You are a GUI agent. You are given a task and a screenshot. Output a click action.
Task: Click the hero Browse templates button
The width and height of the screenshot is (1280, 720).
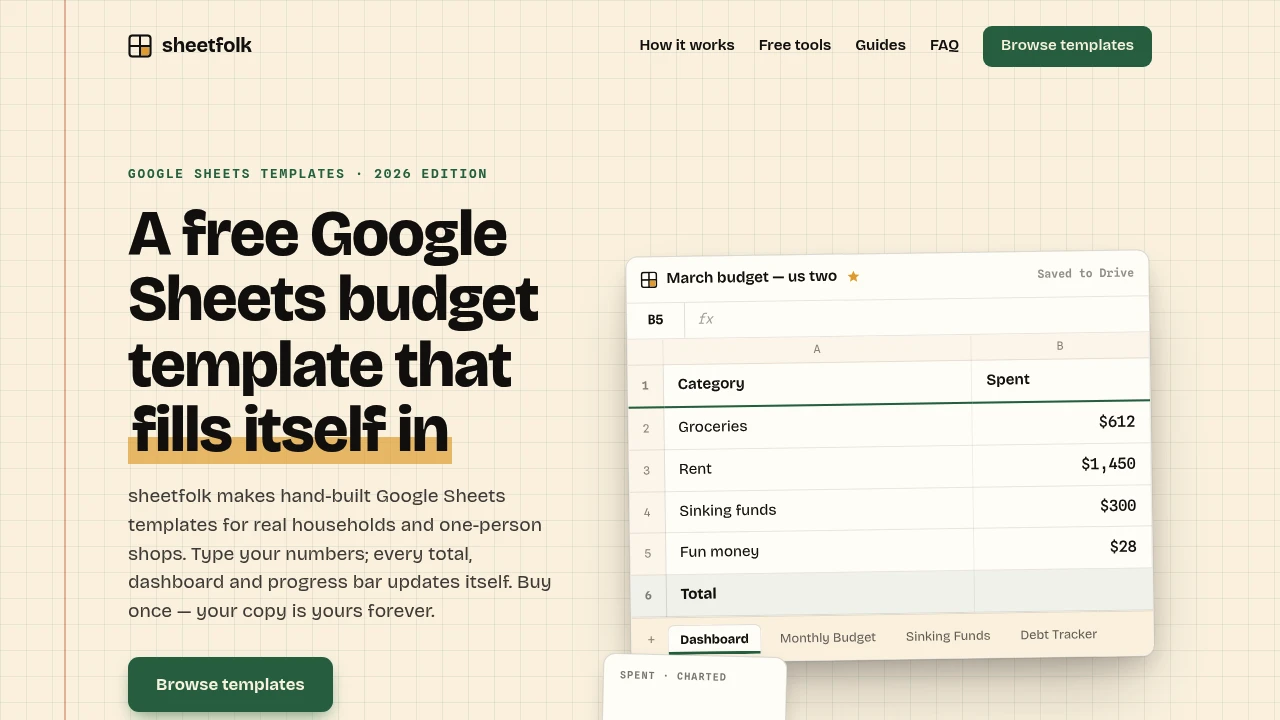[x=230, y=685]
